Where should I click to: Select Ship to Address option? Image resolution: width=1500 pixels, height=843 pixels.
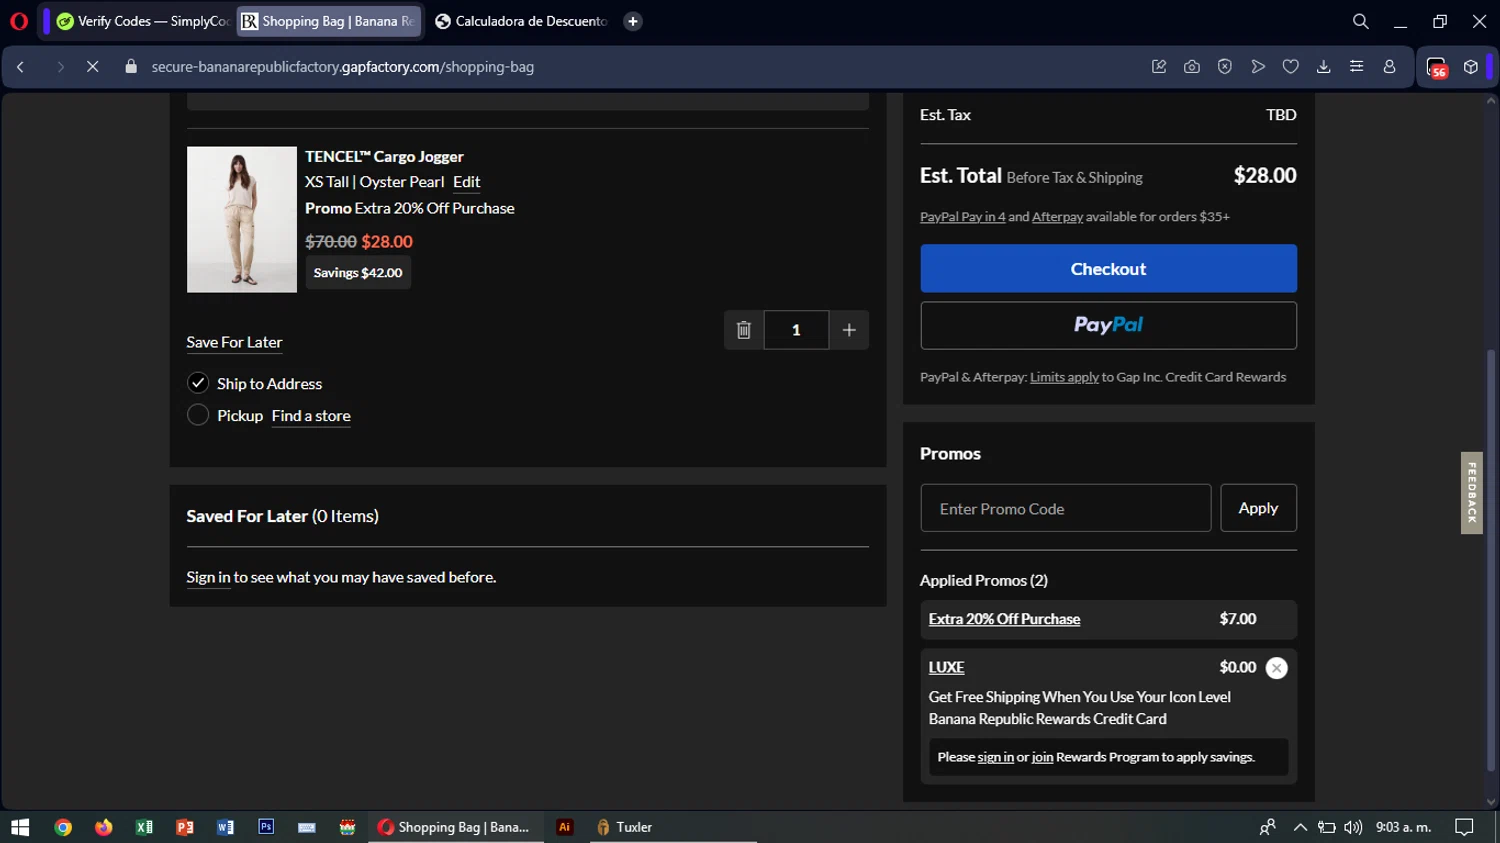(198, 383)
